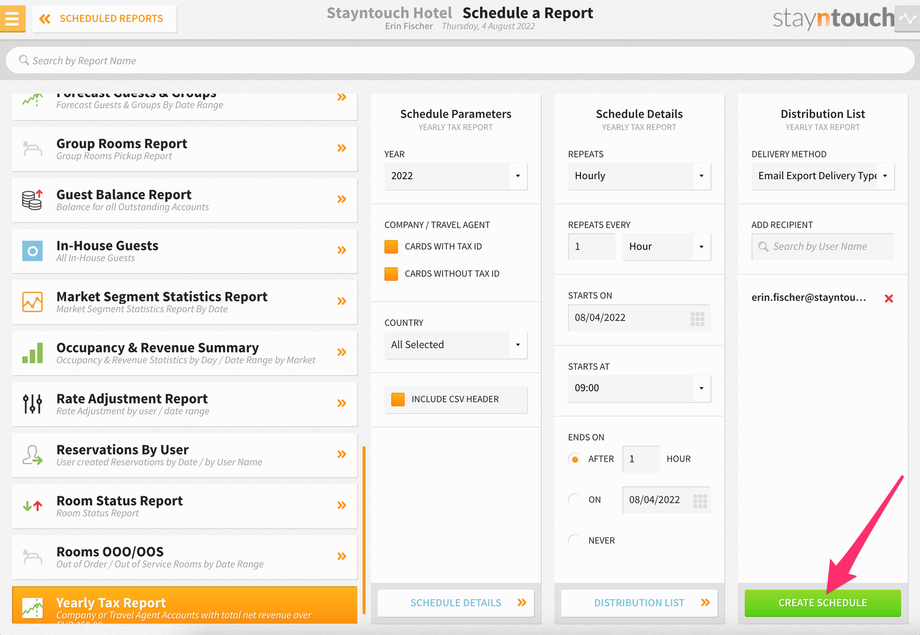Select the Ends On After radio
Screen dimensions: 920x635
click(574, 459)
